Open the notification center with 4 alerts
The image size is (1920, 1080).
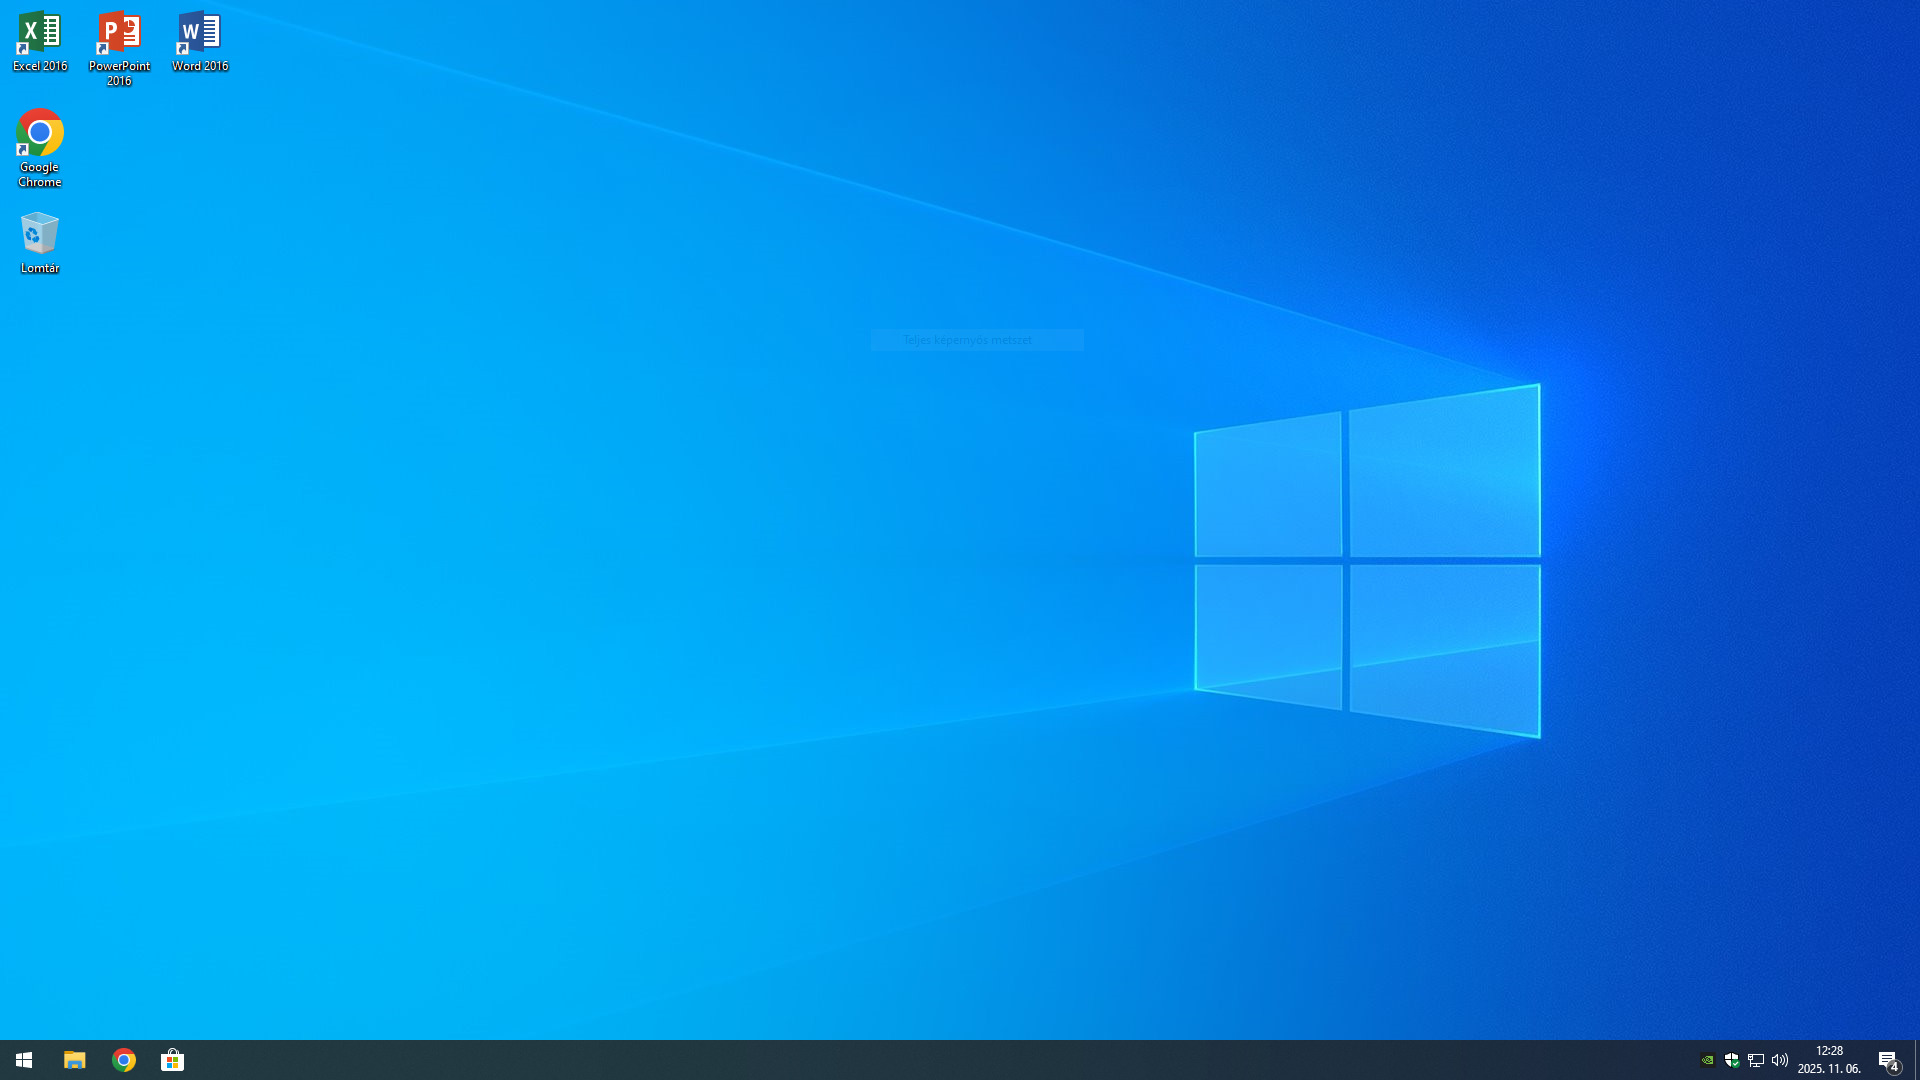1888,1060
